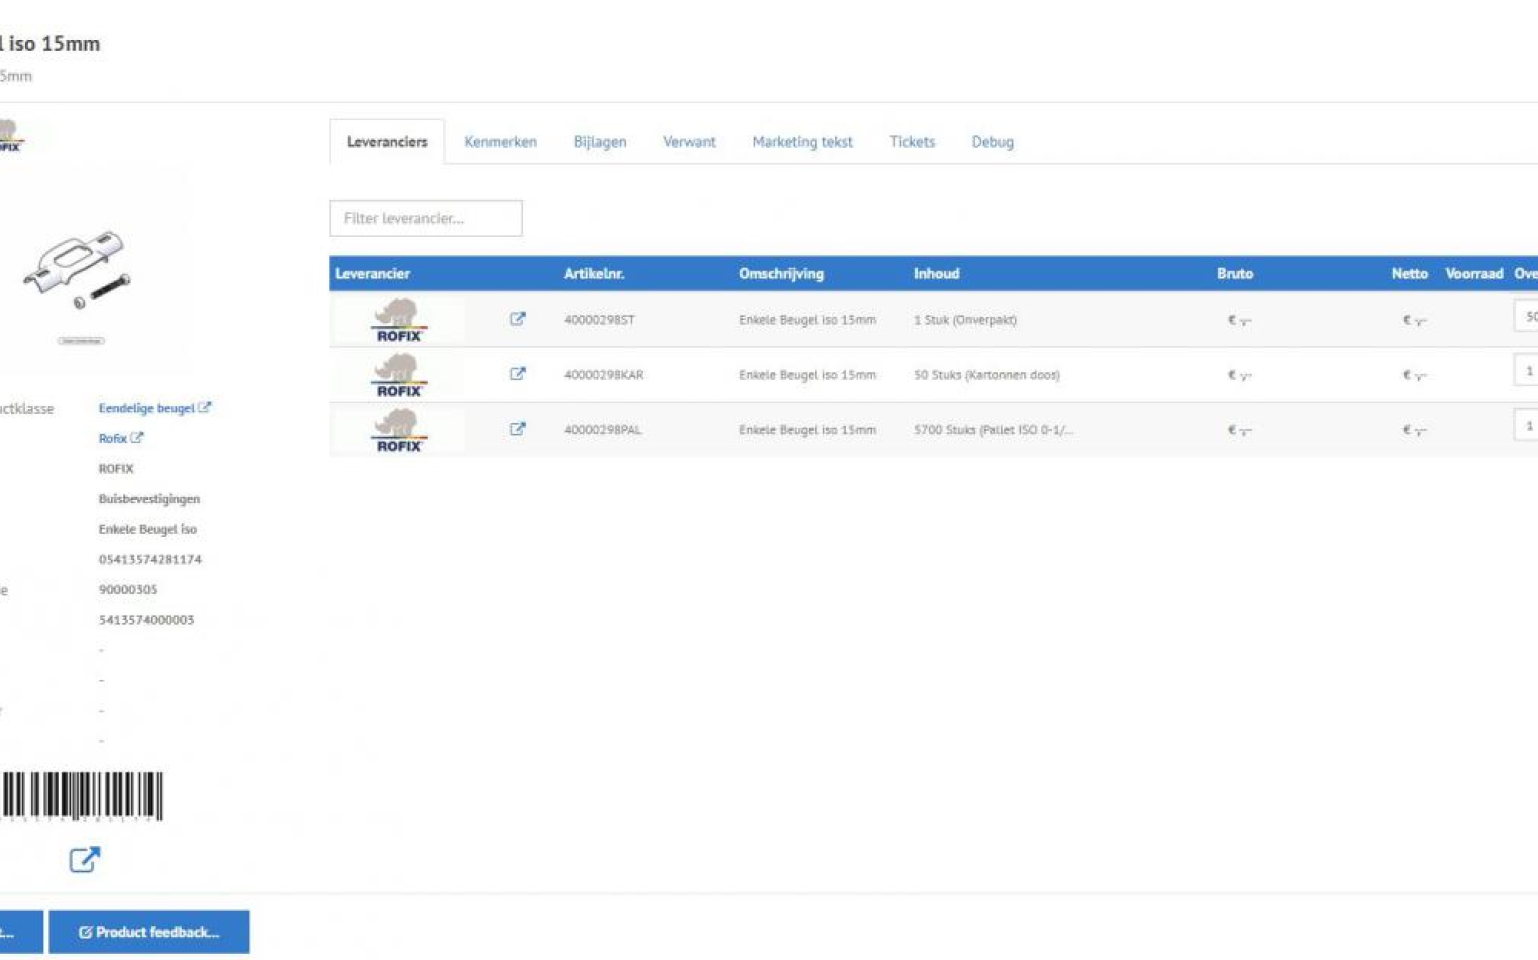Sort by the Bruto column header

pyautogui.click(x=1234, y=274)
